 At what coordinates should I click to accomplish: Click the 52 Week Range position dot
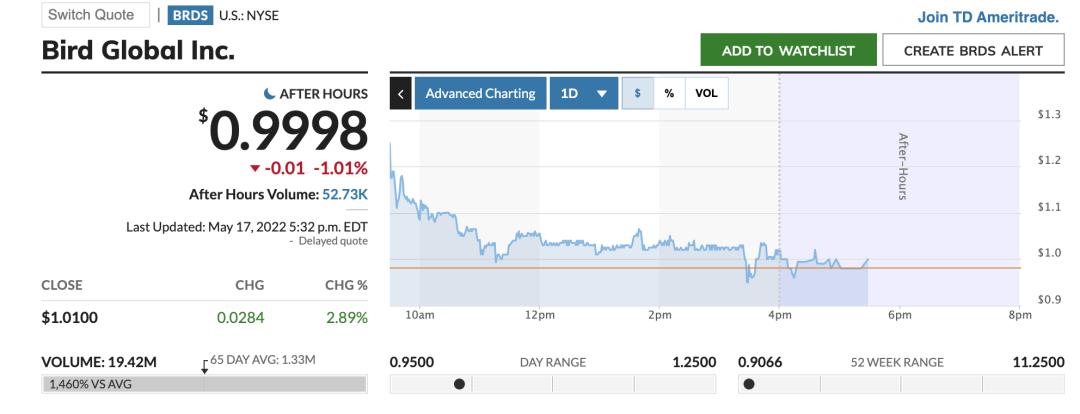coord(748,383)
